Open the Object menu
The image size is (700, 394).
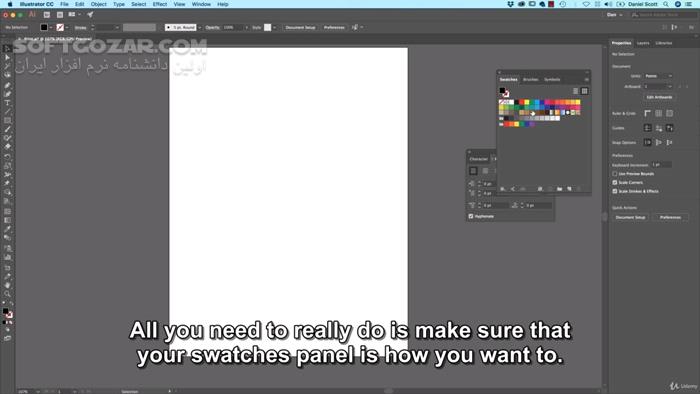pos(98,4)
